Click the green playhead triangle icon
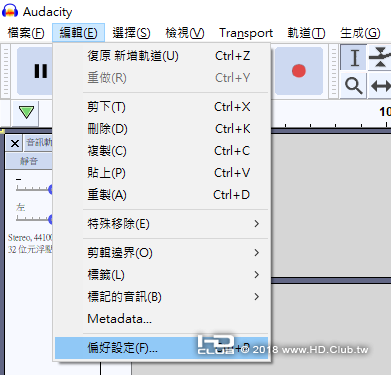 [x=26, y=113]
